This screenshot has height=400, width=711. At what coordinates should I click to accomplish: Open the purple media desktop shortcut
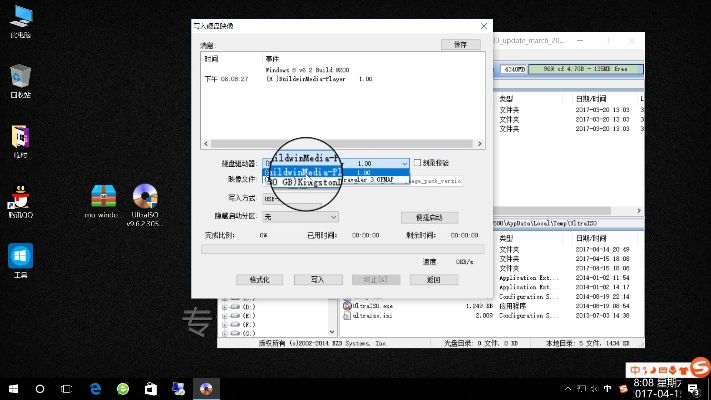(20, 137)
